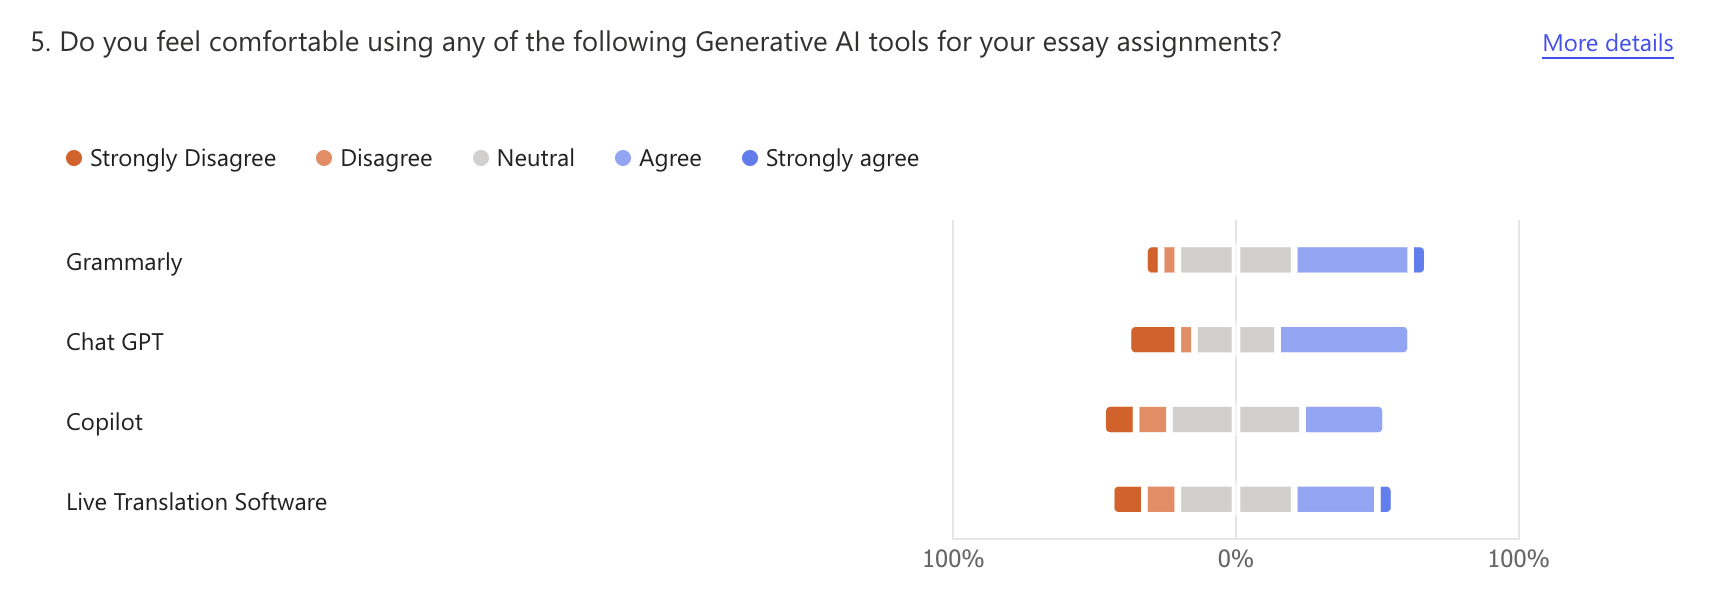Select the Neutral legend label
Image resolution: width=1710 pixels, height=614 pixels.
[x=535, y=158]
